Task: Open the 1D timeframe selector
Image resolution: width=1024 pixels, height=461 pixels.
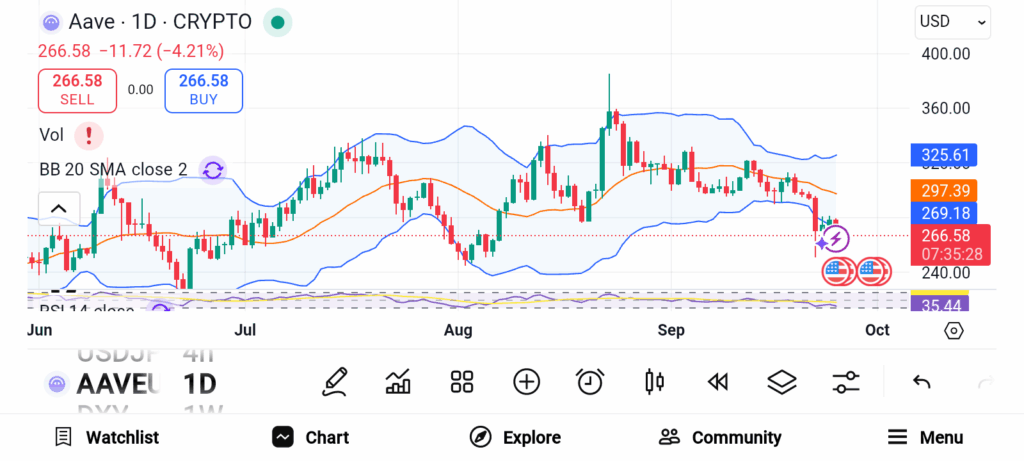Action: [x=199, y=383]
